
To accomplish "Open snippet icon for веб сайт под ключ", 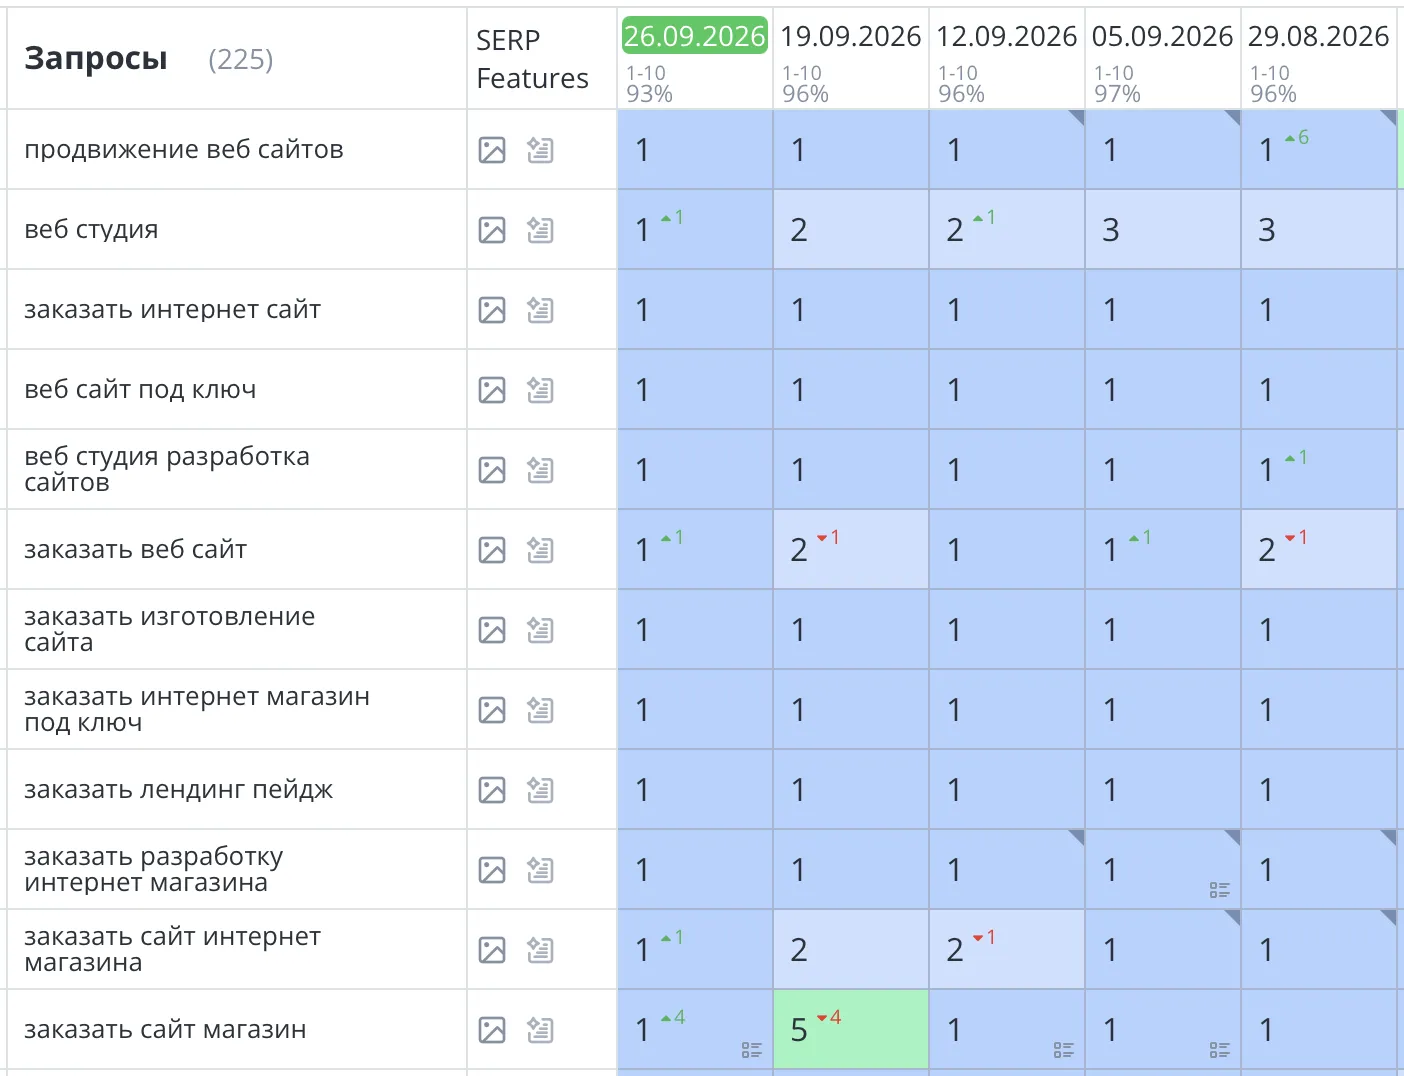I will [x=540, y=390].
